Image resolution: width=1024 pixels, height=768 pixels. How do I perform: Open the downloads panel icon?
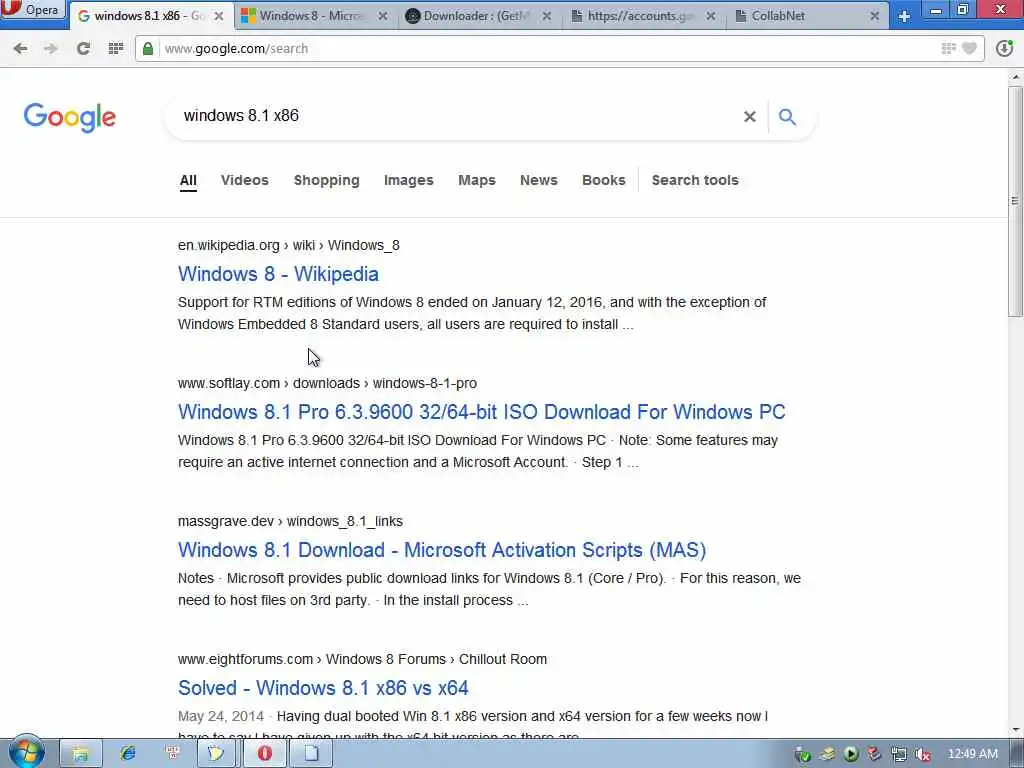pyautogui.click(x=1004, y=48)
